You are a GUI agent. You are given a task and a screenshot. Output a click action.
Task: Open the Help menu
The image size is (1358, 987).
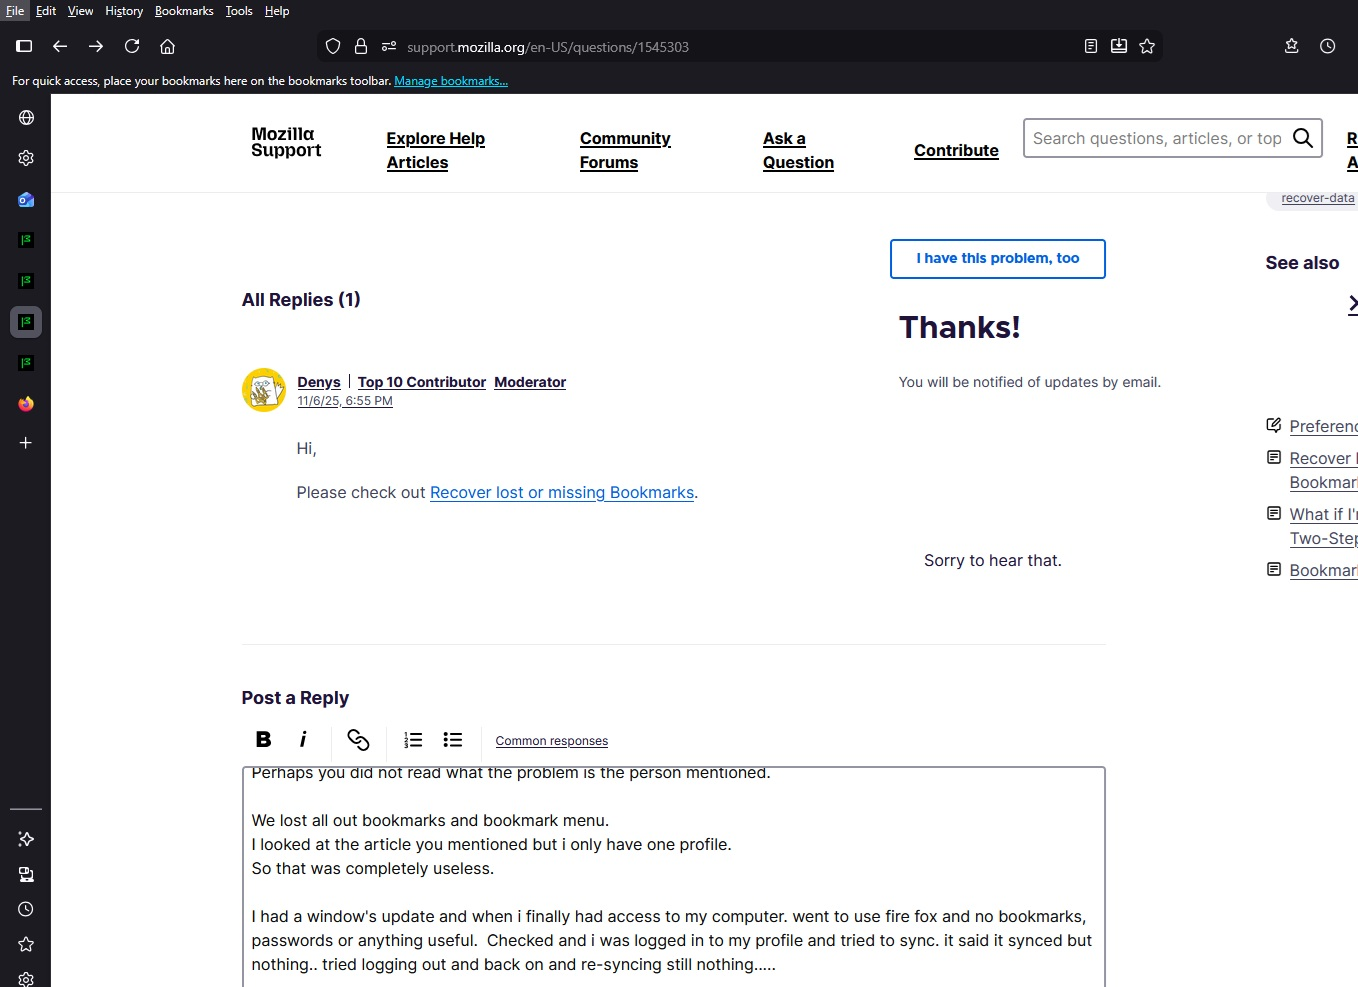[277, 11]
